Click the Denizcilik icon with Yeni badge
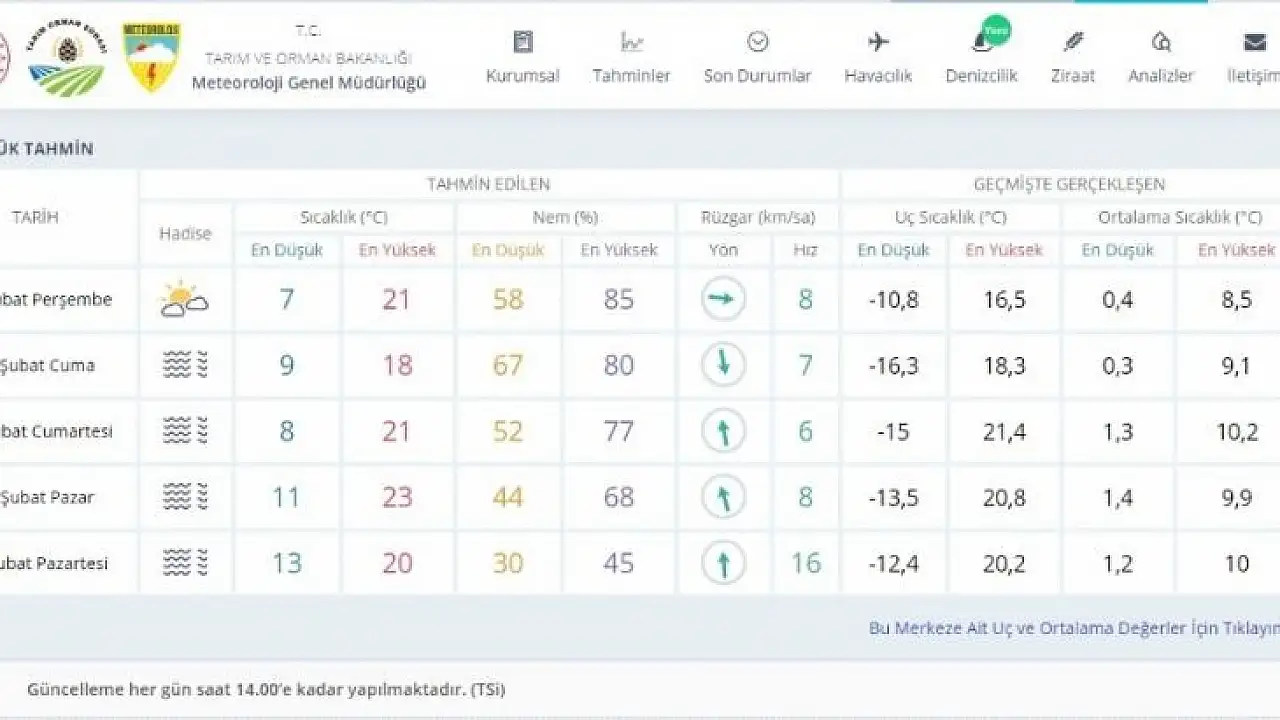1280x720 pixels. tap(984, 40)
